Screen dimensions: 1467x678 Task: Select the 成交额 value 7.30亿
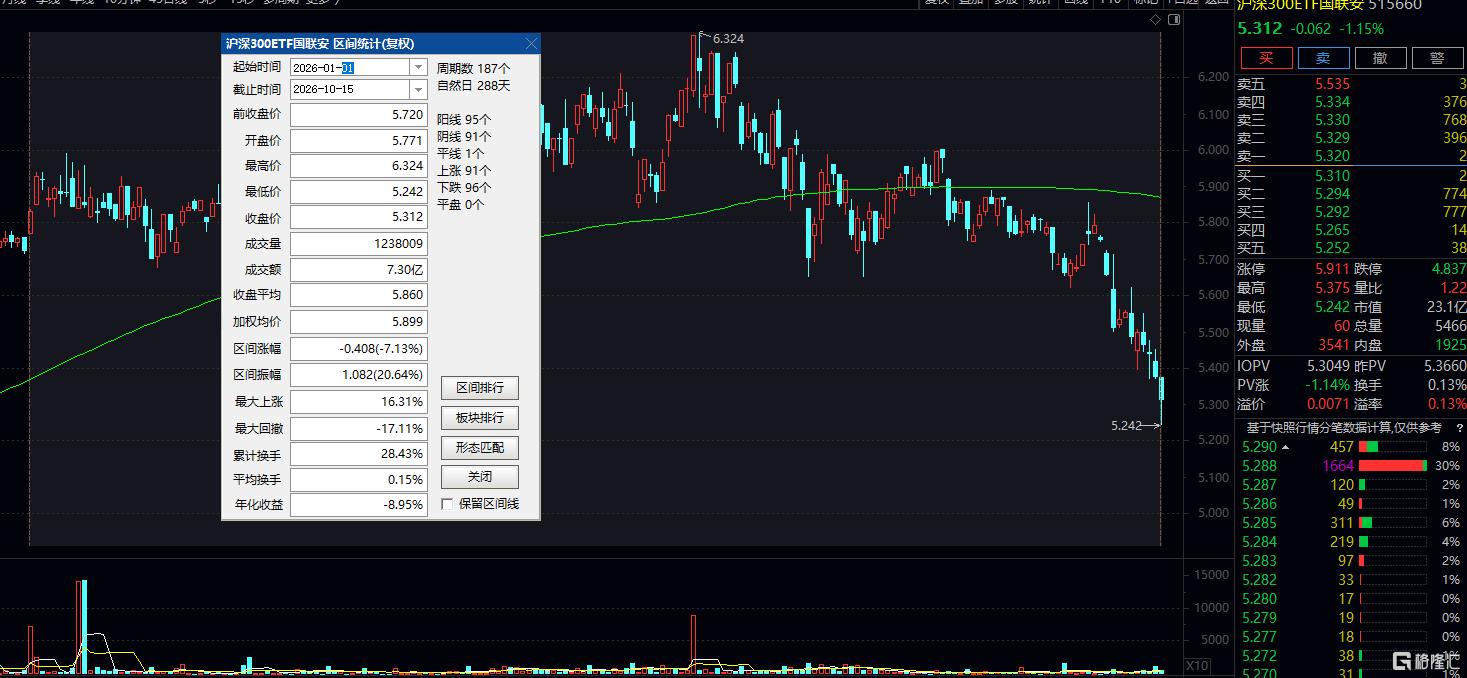pos(358,269)
